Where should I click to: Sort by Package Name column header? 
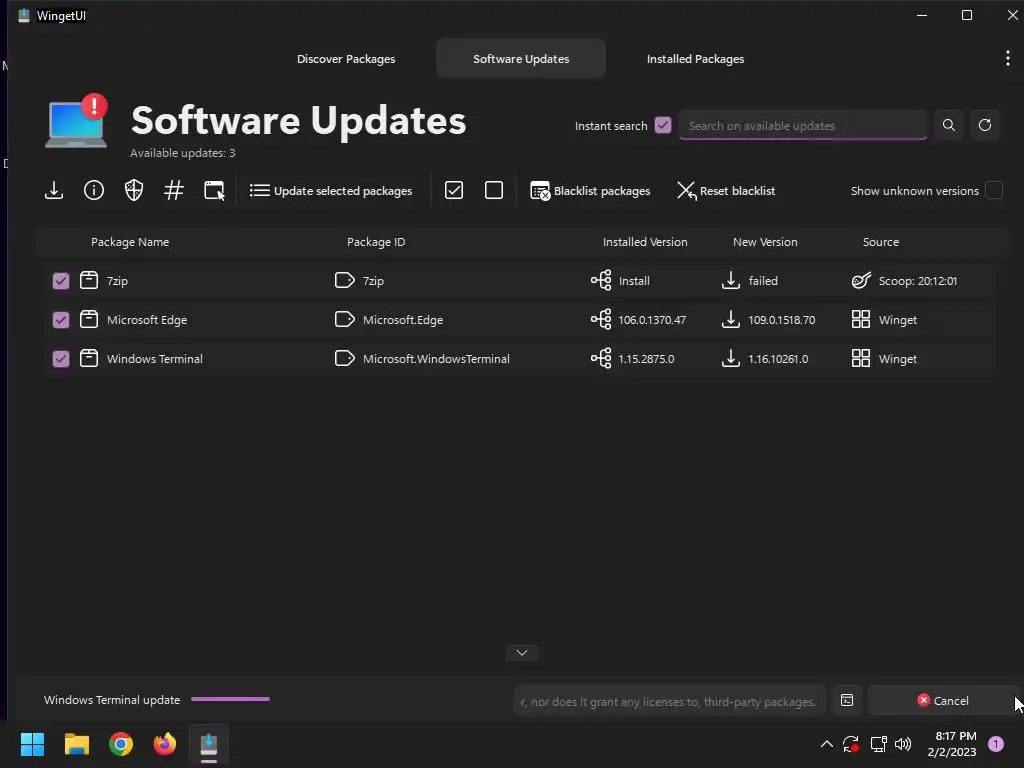130,242
